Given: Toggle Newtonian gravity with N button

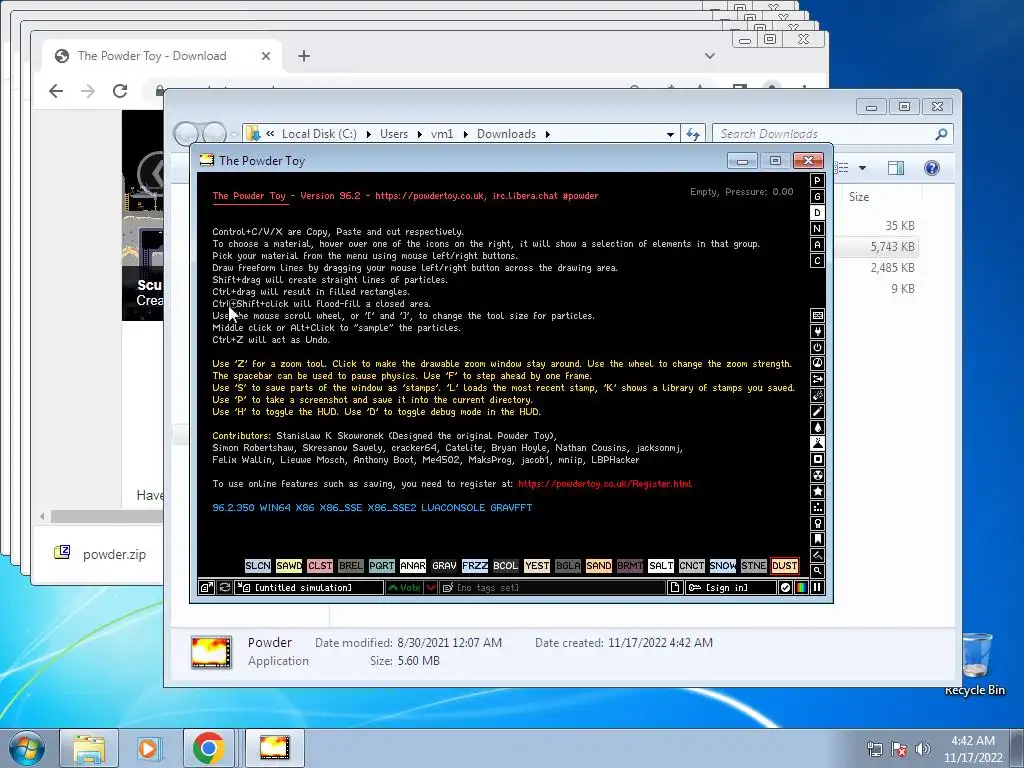Looking at the screenshot, I should click(x=817, y=229).
